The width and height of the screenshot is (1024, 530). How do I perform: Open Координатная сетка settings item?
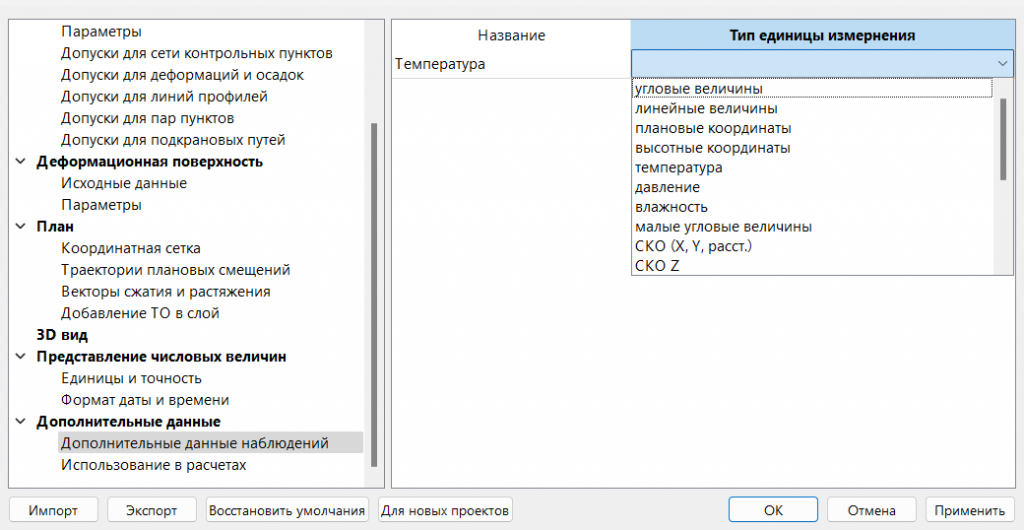tap(131, 248)
